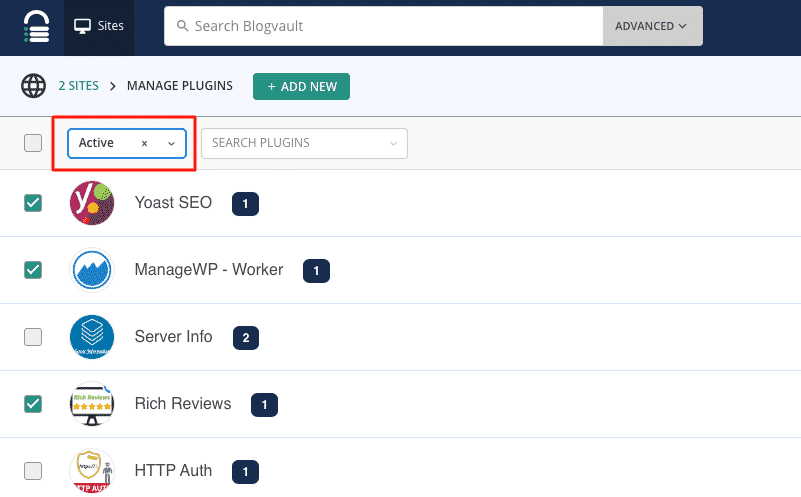Toggle the select-all plugins checkbox
This screenshot has width=801, height=497.
click(x=33, y=143)
